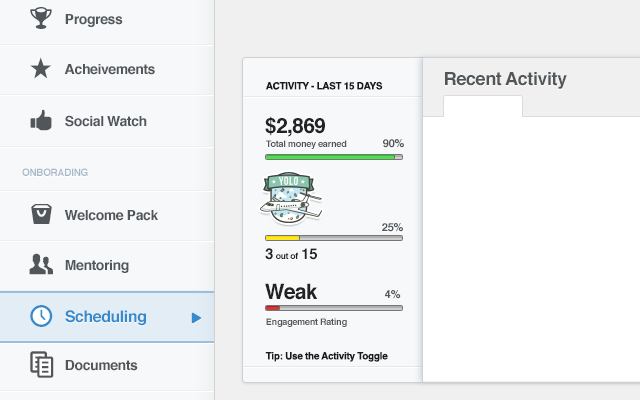Click the Social Watch thumbs-up icon
640x400 pixels.
40,121
